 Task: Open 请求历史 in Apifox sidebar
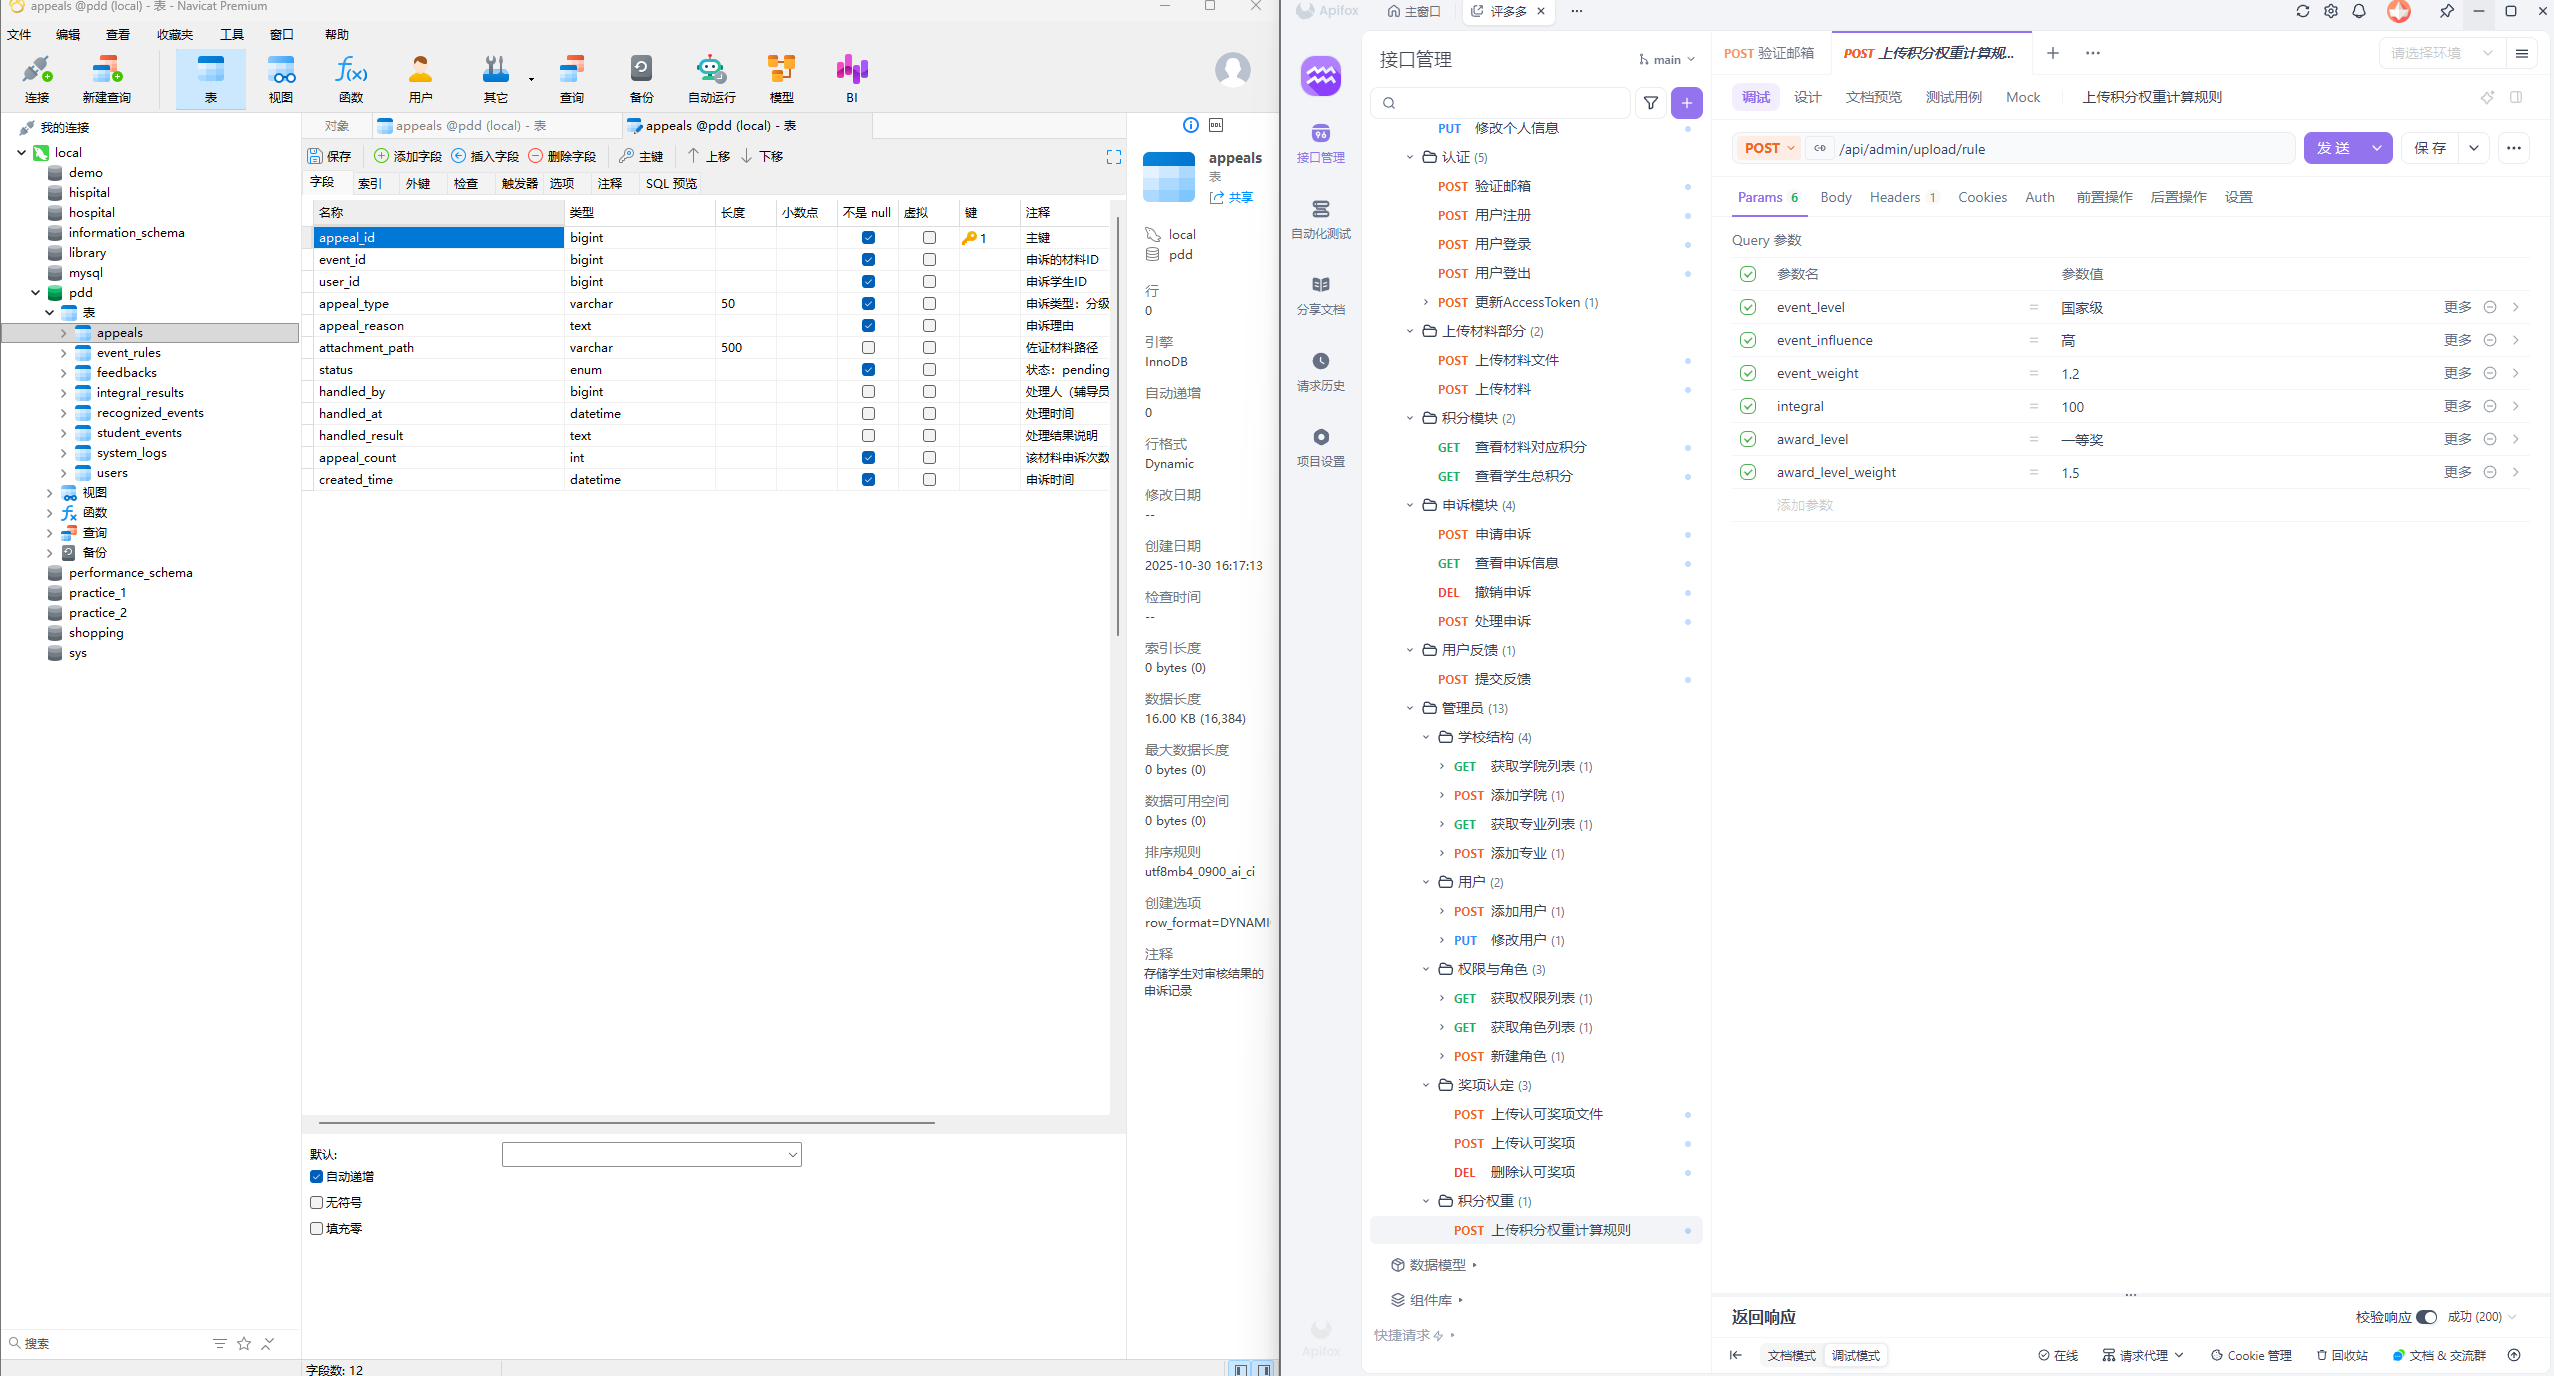click(1320, 371)
